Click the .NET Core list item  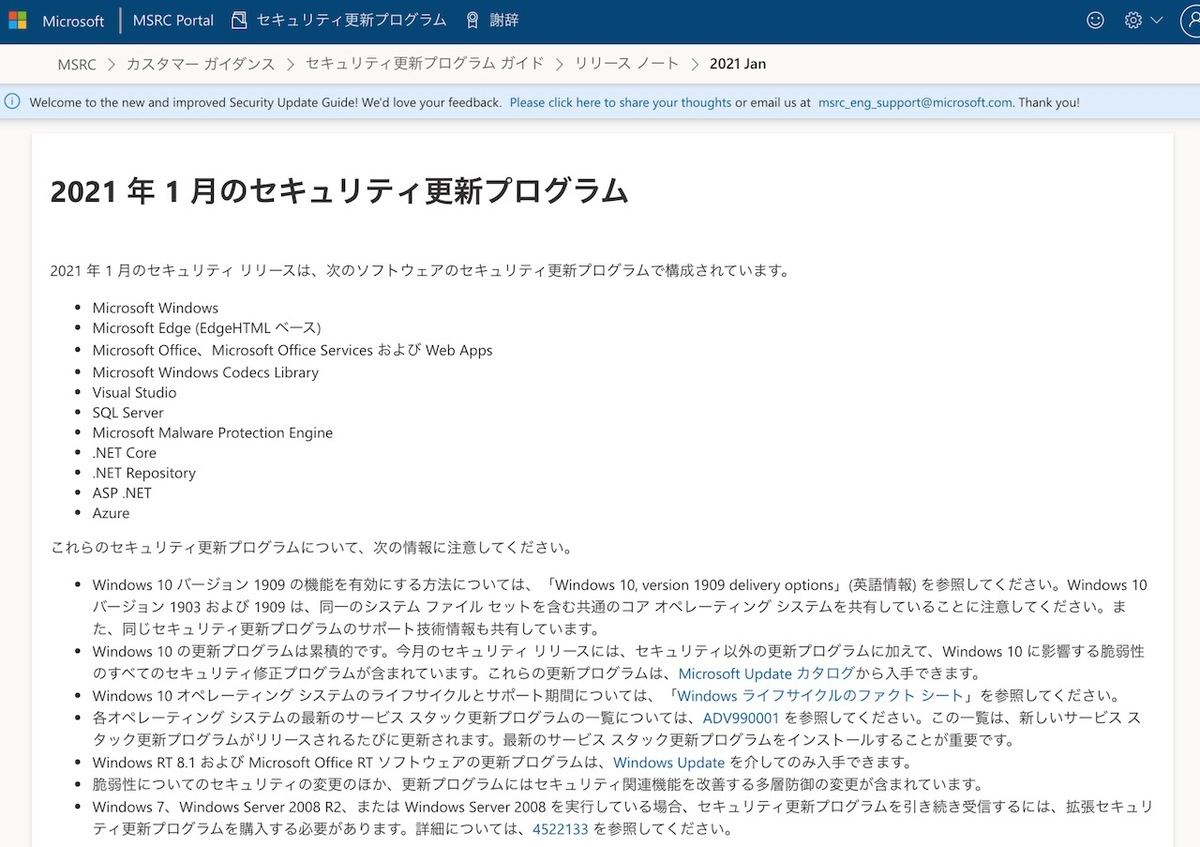click(124, 453)
